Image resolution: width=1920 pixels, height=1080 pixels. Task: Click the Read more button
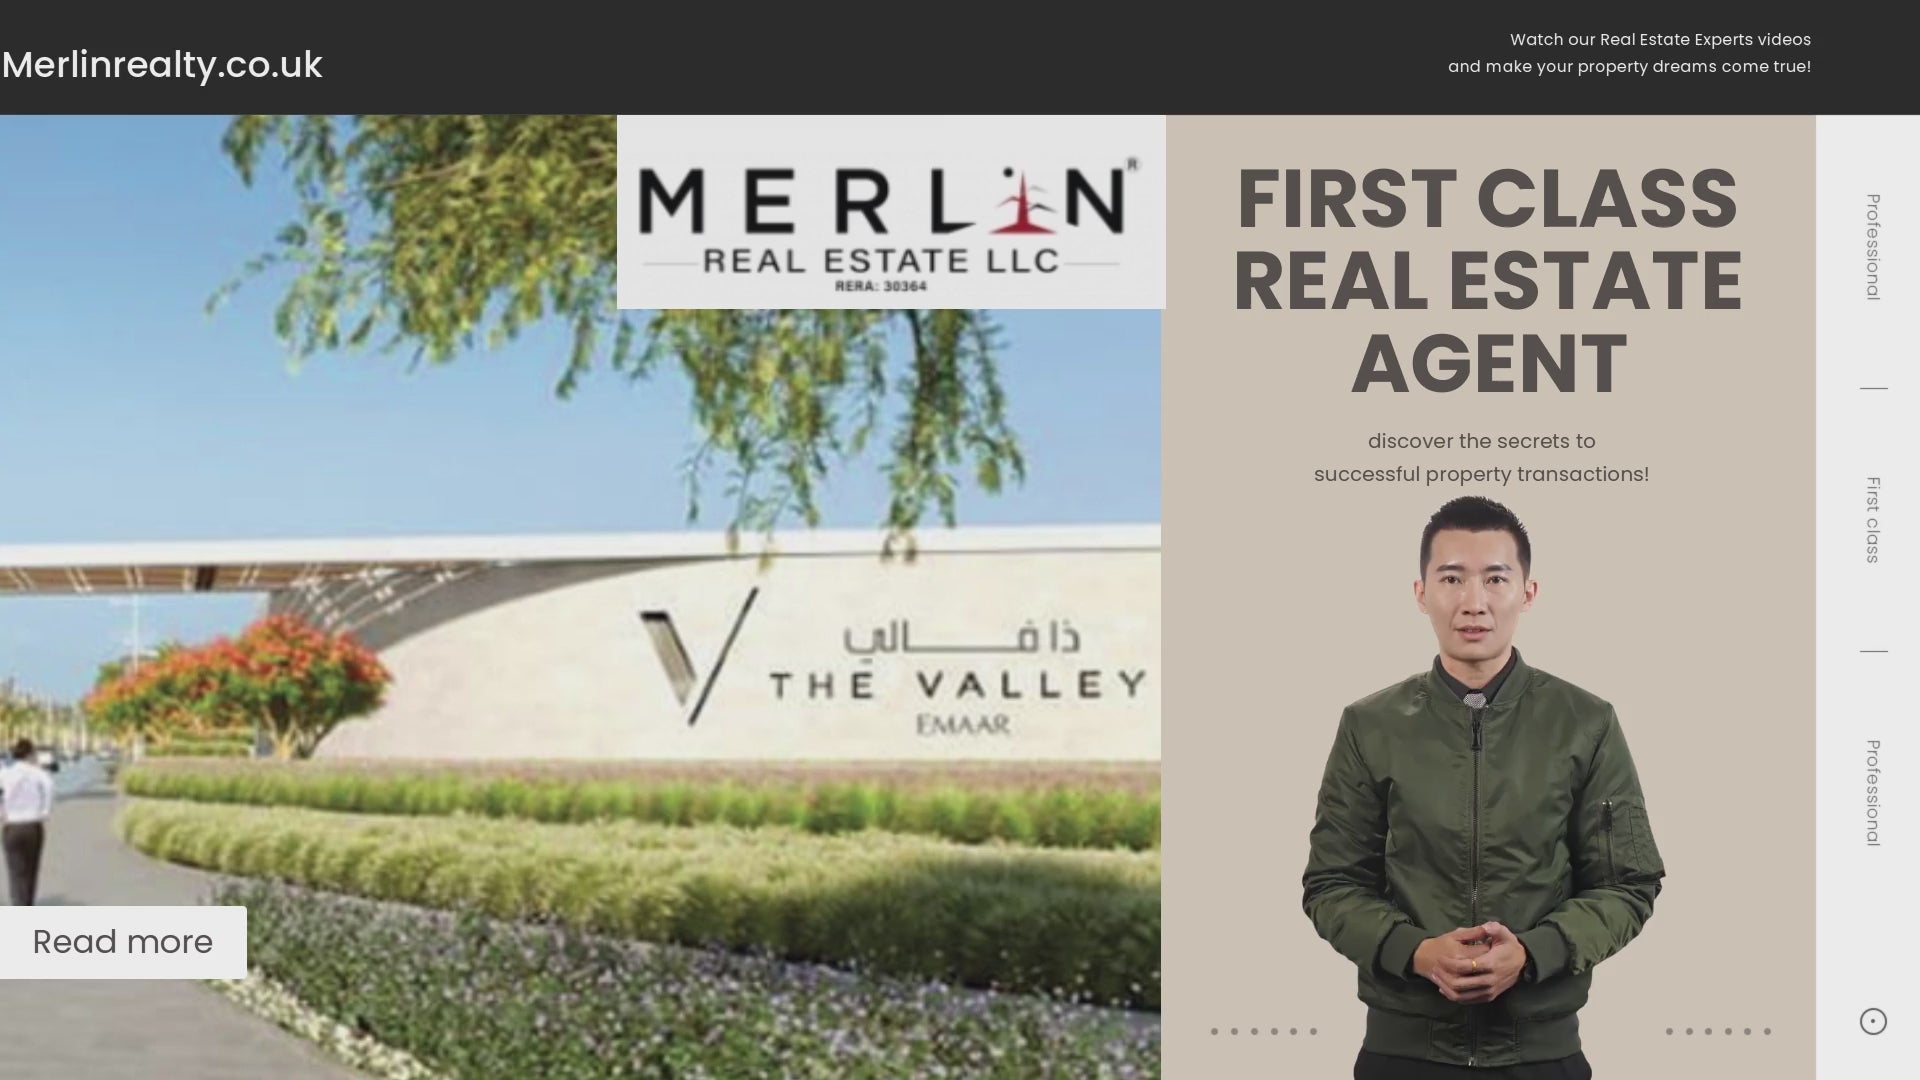(x=123, y=942)
